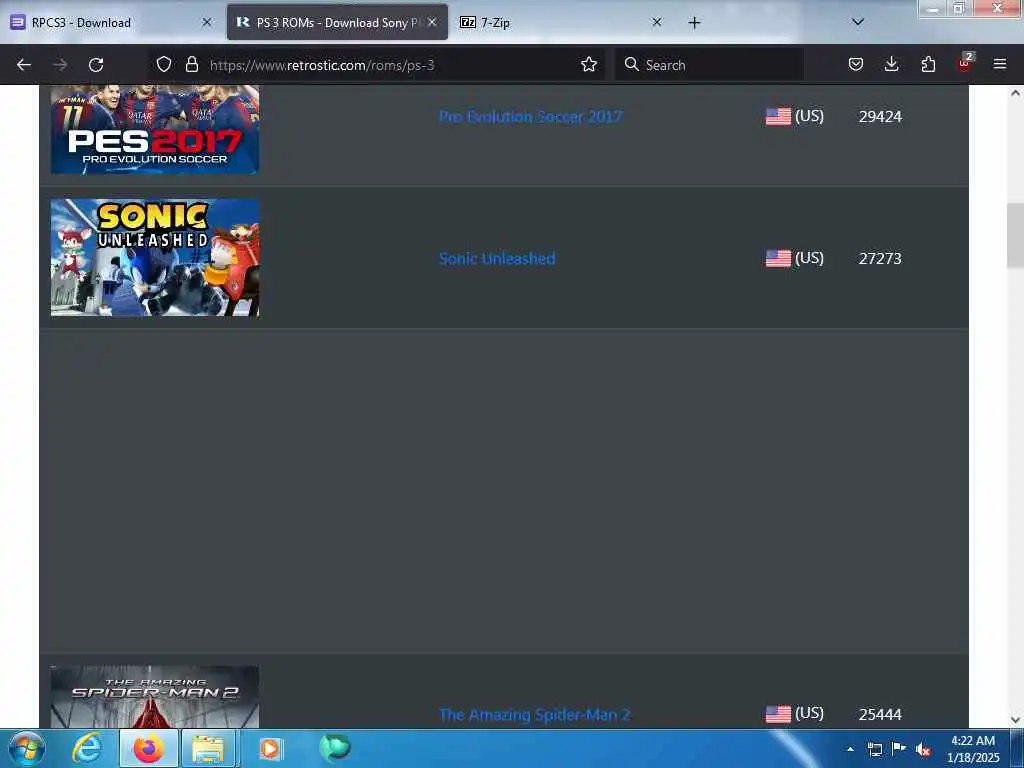Open the Firefox downloads panel
The image size is (1024, 768).
(891, 64)
